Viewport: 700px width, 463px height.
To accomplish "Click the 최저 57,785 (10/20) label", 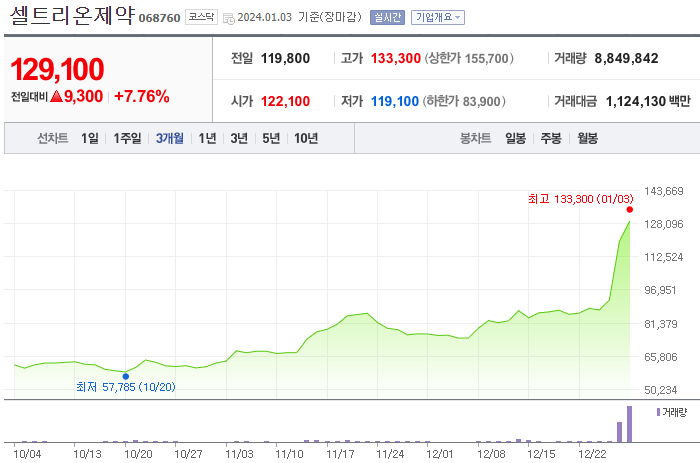I will (126, 387).
